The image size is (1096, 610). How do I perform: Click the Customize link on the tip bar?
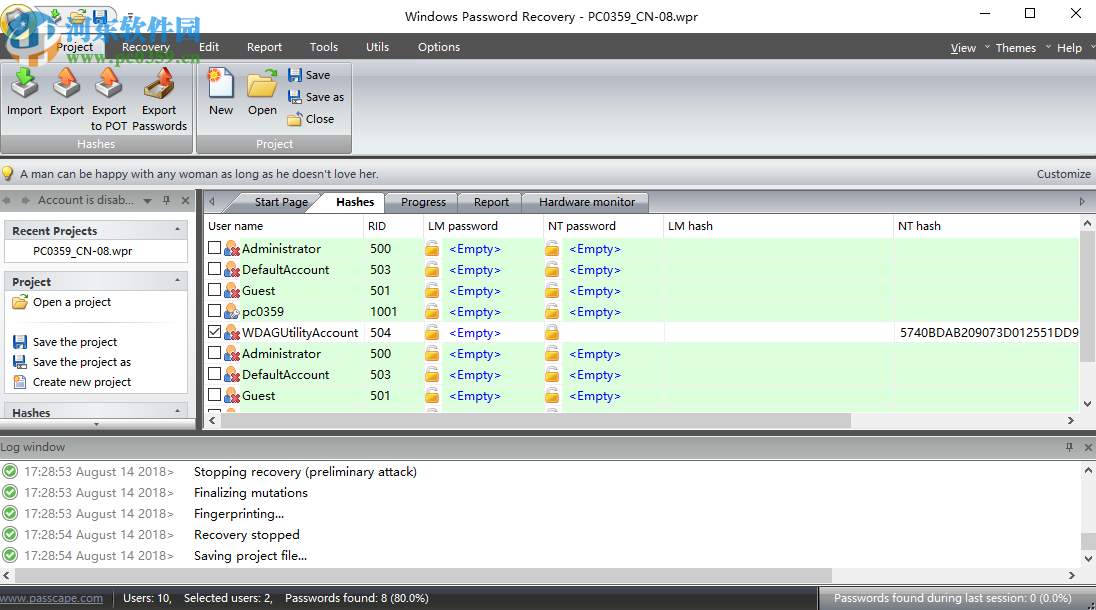click(x=1063, y=173)
